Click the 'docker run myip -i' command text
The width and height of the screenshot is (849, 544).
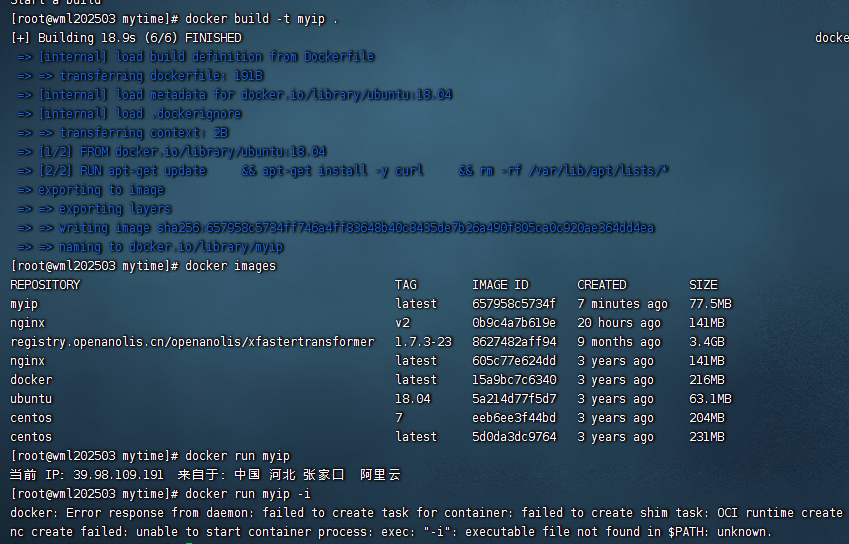(x=248, y=494)
